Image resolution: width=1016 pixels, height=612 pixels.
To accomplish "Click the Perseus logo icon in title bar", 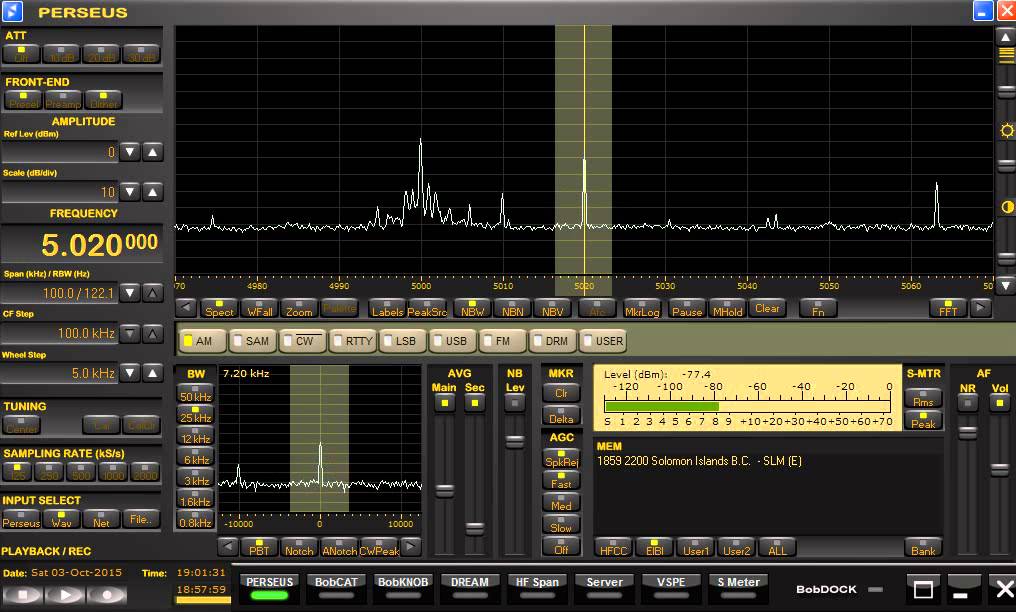I will click(12, 11).
